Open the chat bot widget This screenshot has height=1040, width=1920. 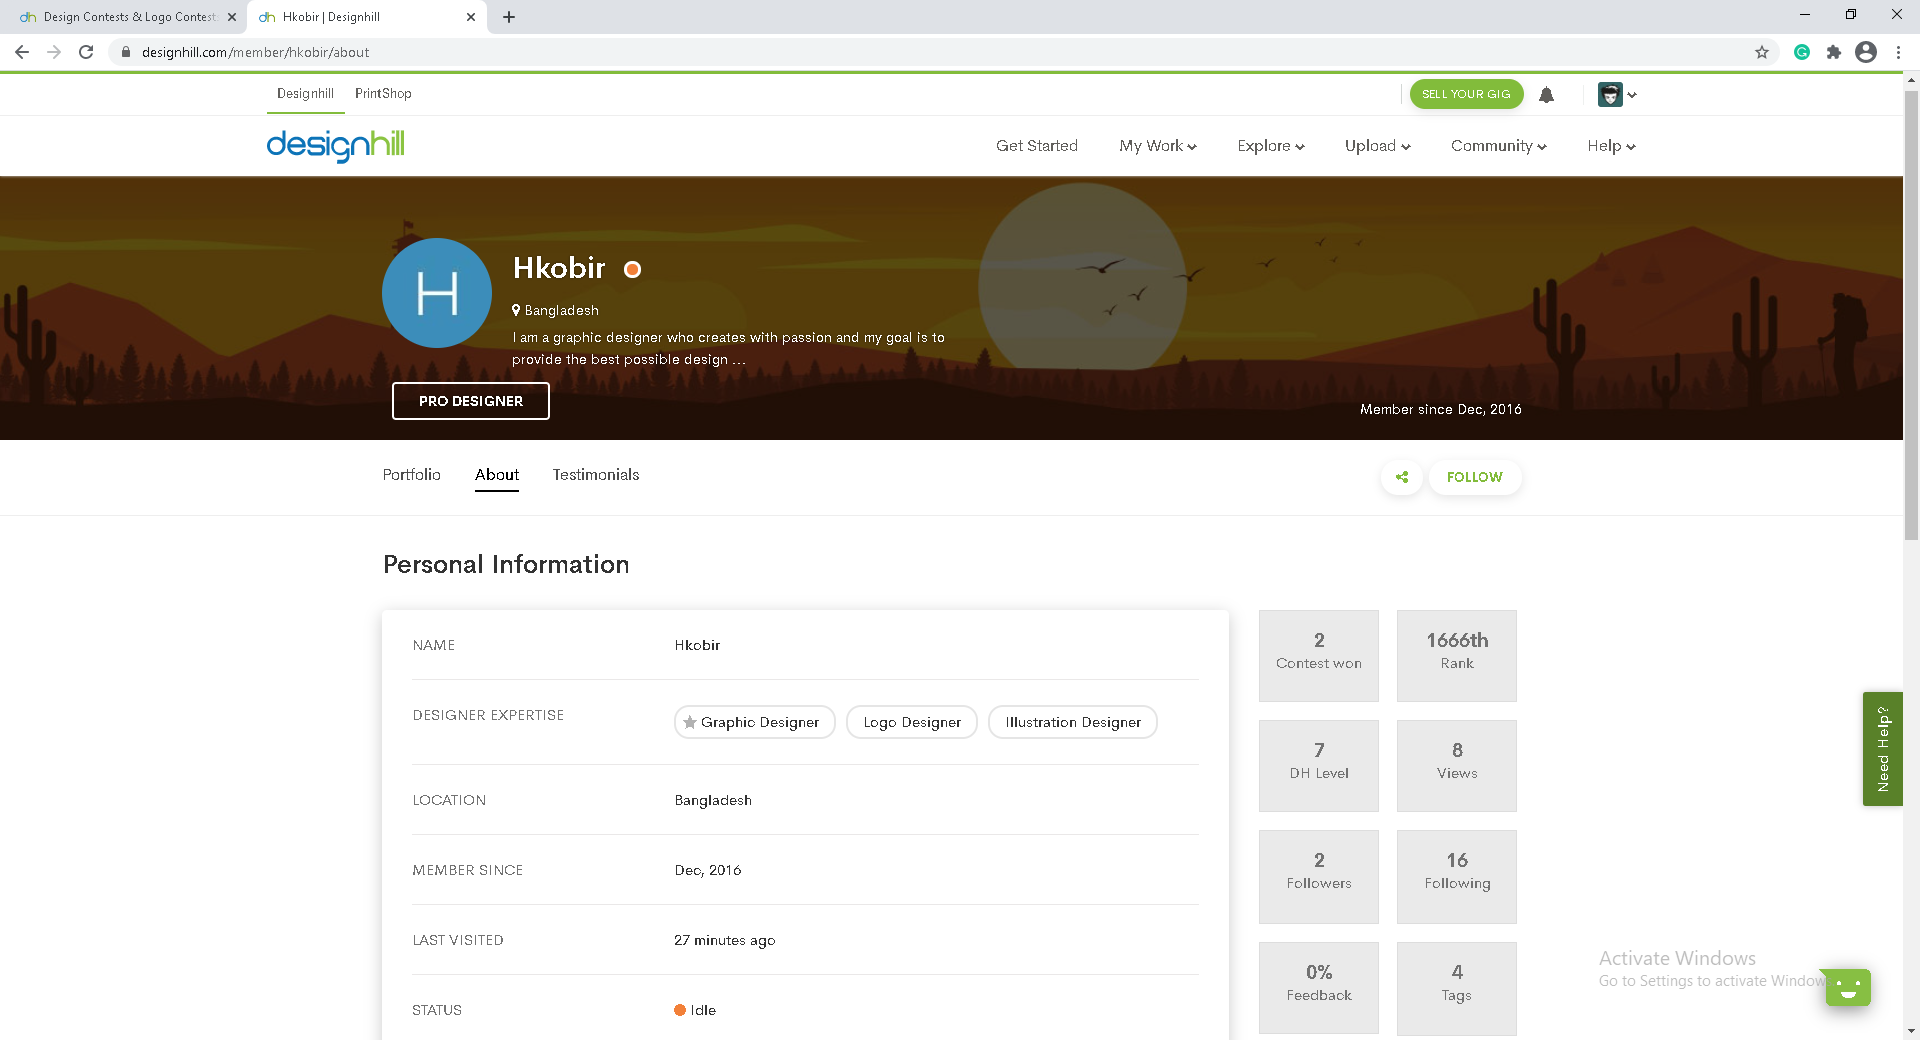[1847, 988]
